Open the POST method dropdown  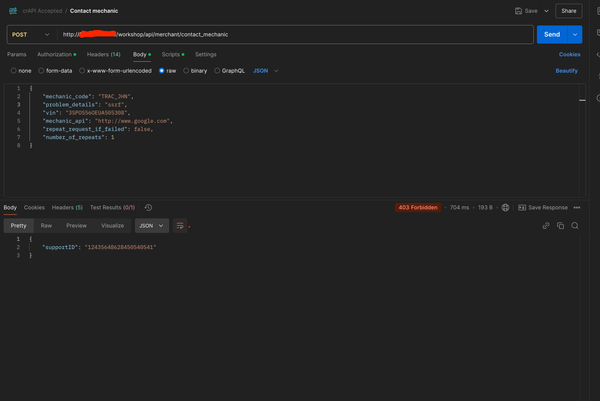pos(31,34)
